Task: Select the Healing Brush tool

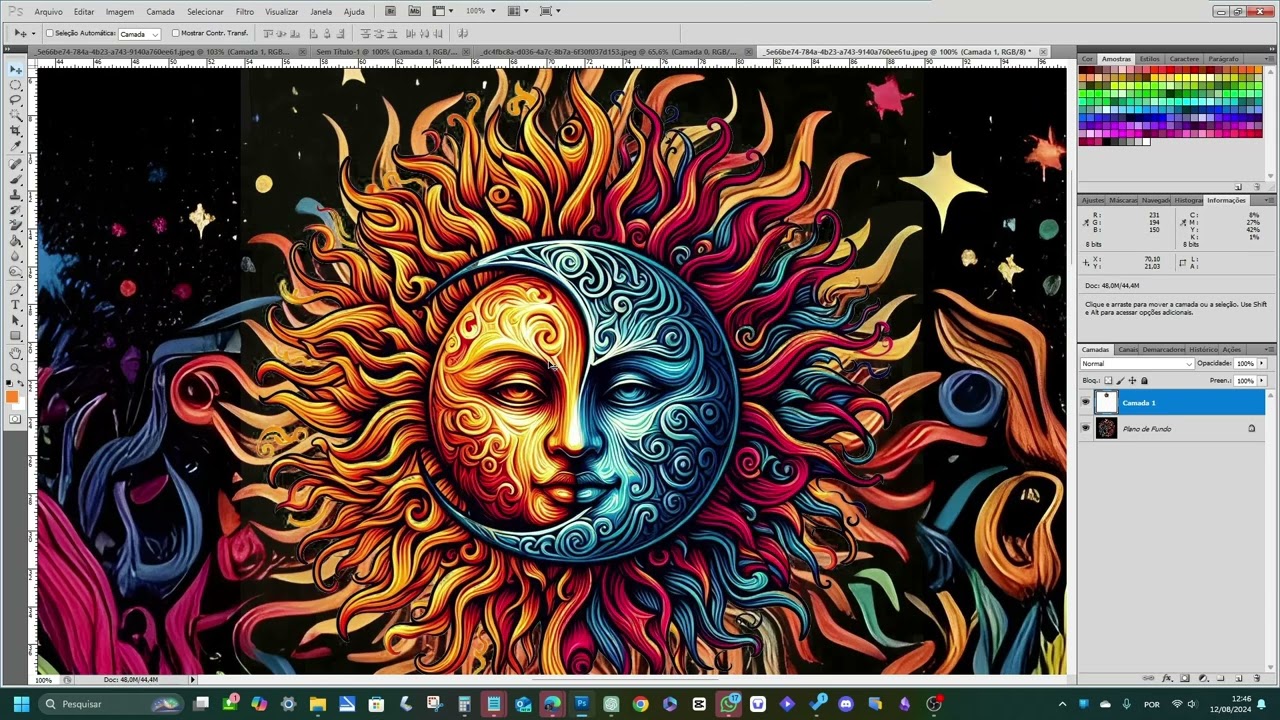Action: pyautogui.click(x=16, y=163)
